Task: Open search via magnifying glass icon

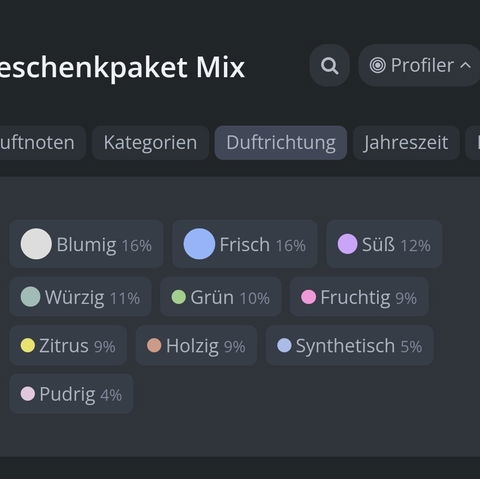Action: point(329,66)
